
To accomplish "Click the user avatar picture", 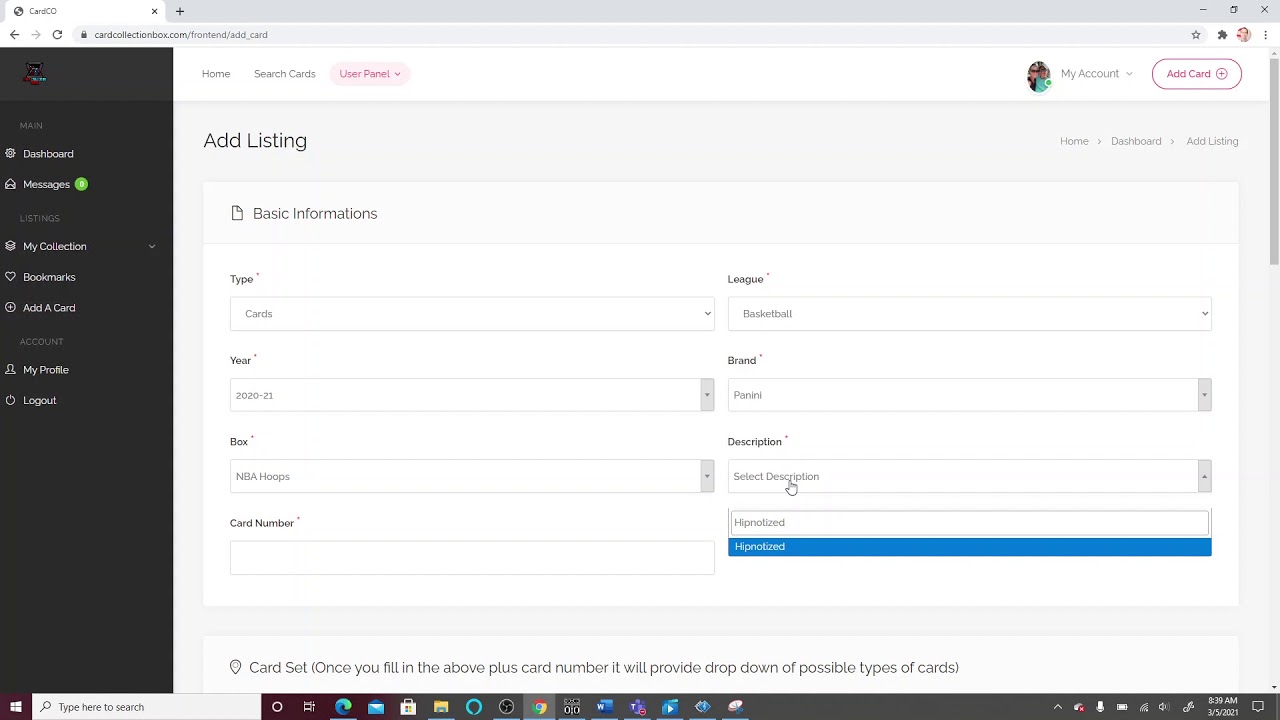I will point(1039,76).
